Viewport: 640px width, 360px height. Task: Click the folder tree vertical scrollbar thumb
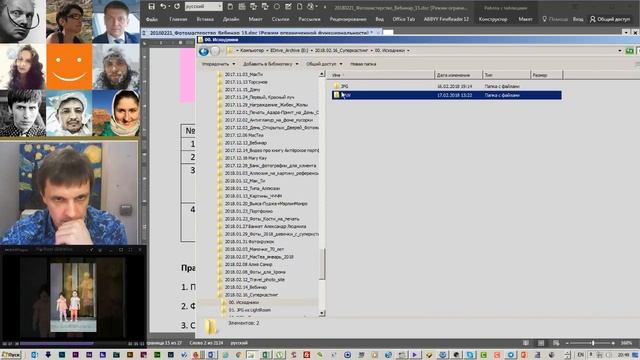[322, 263]
